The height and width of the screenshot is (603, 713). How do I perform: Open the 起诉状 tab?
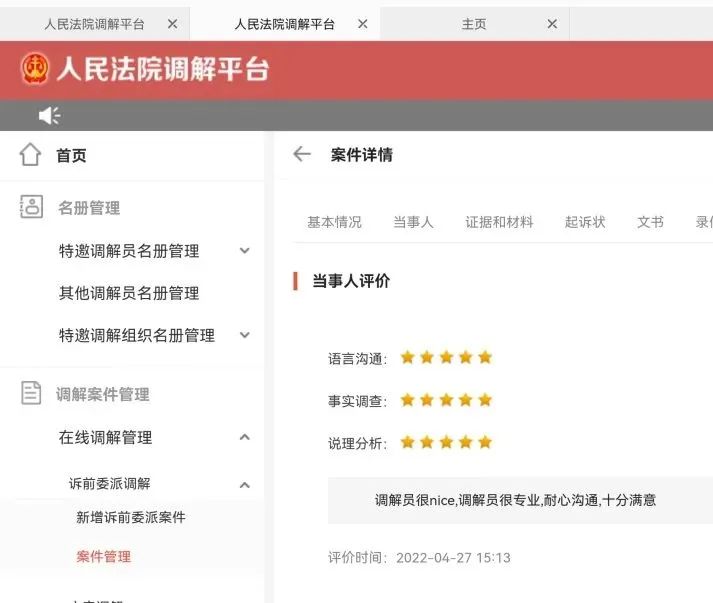point(585,222)
